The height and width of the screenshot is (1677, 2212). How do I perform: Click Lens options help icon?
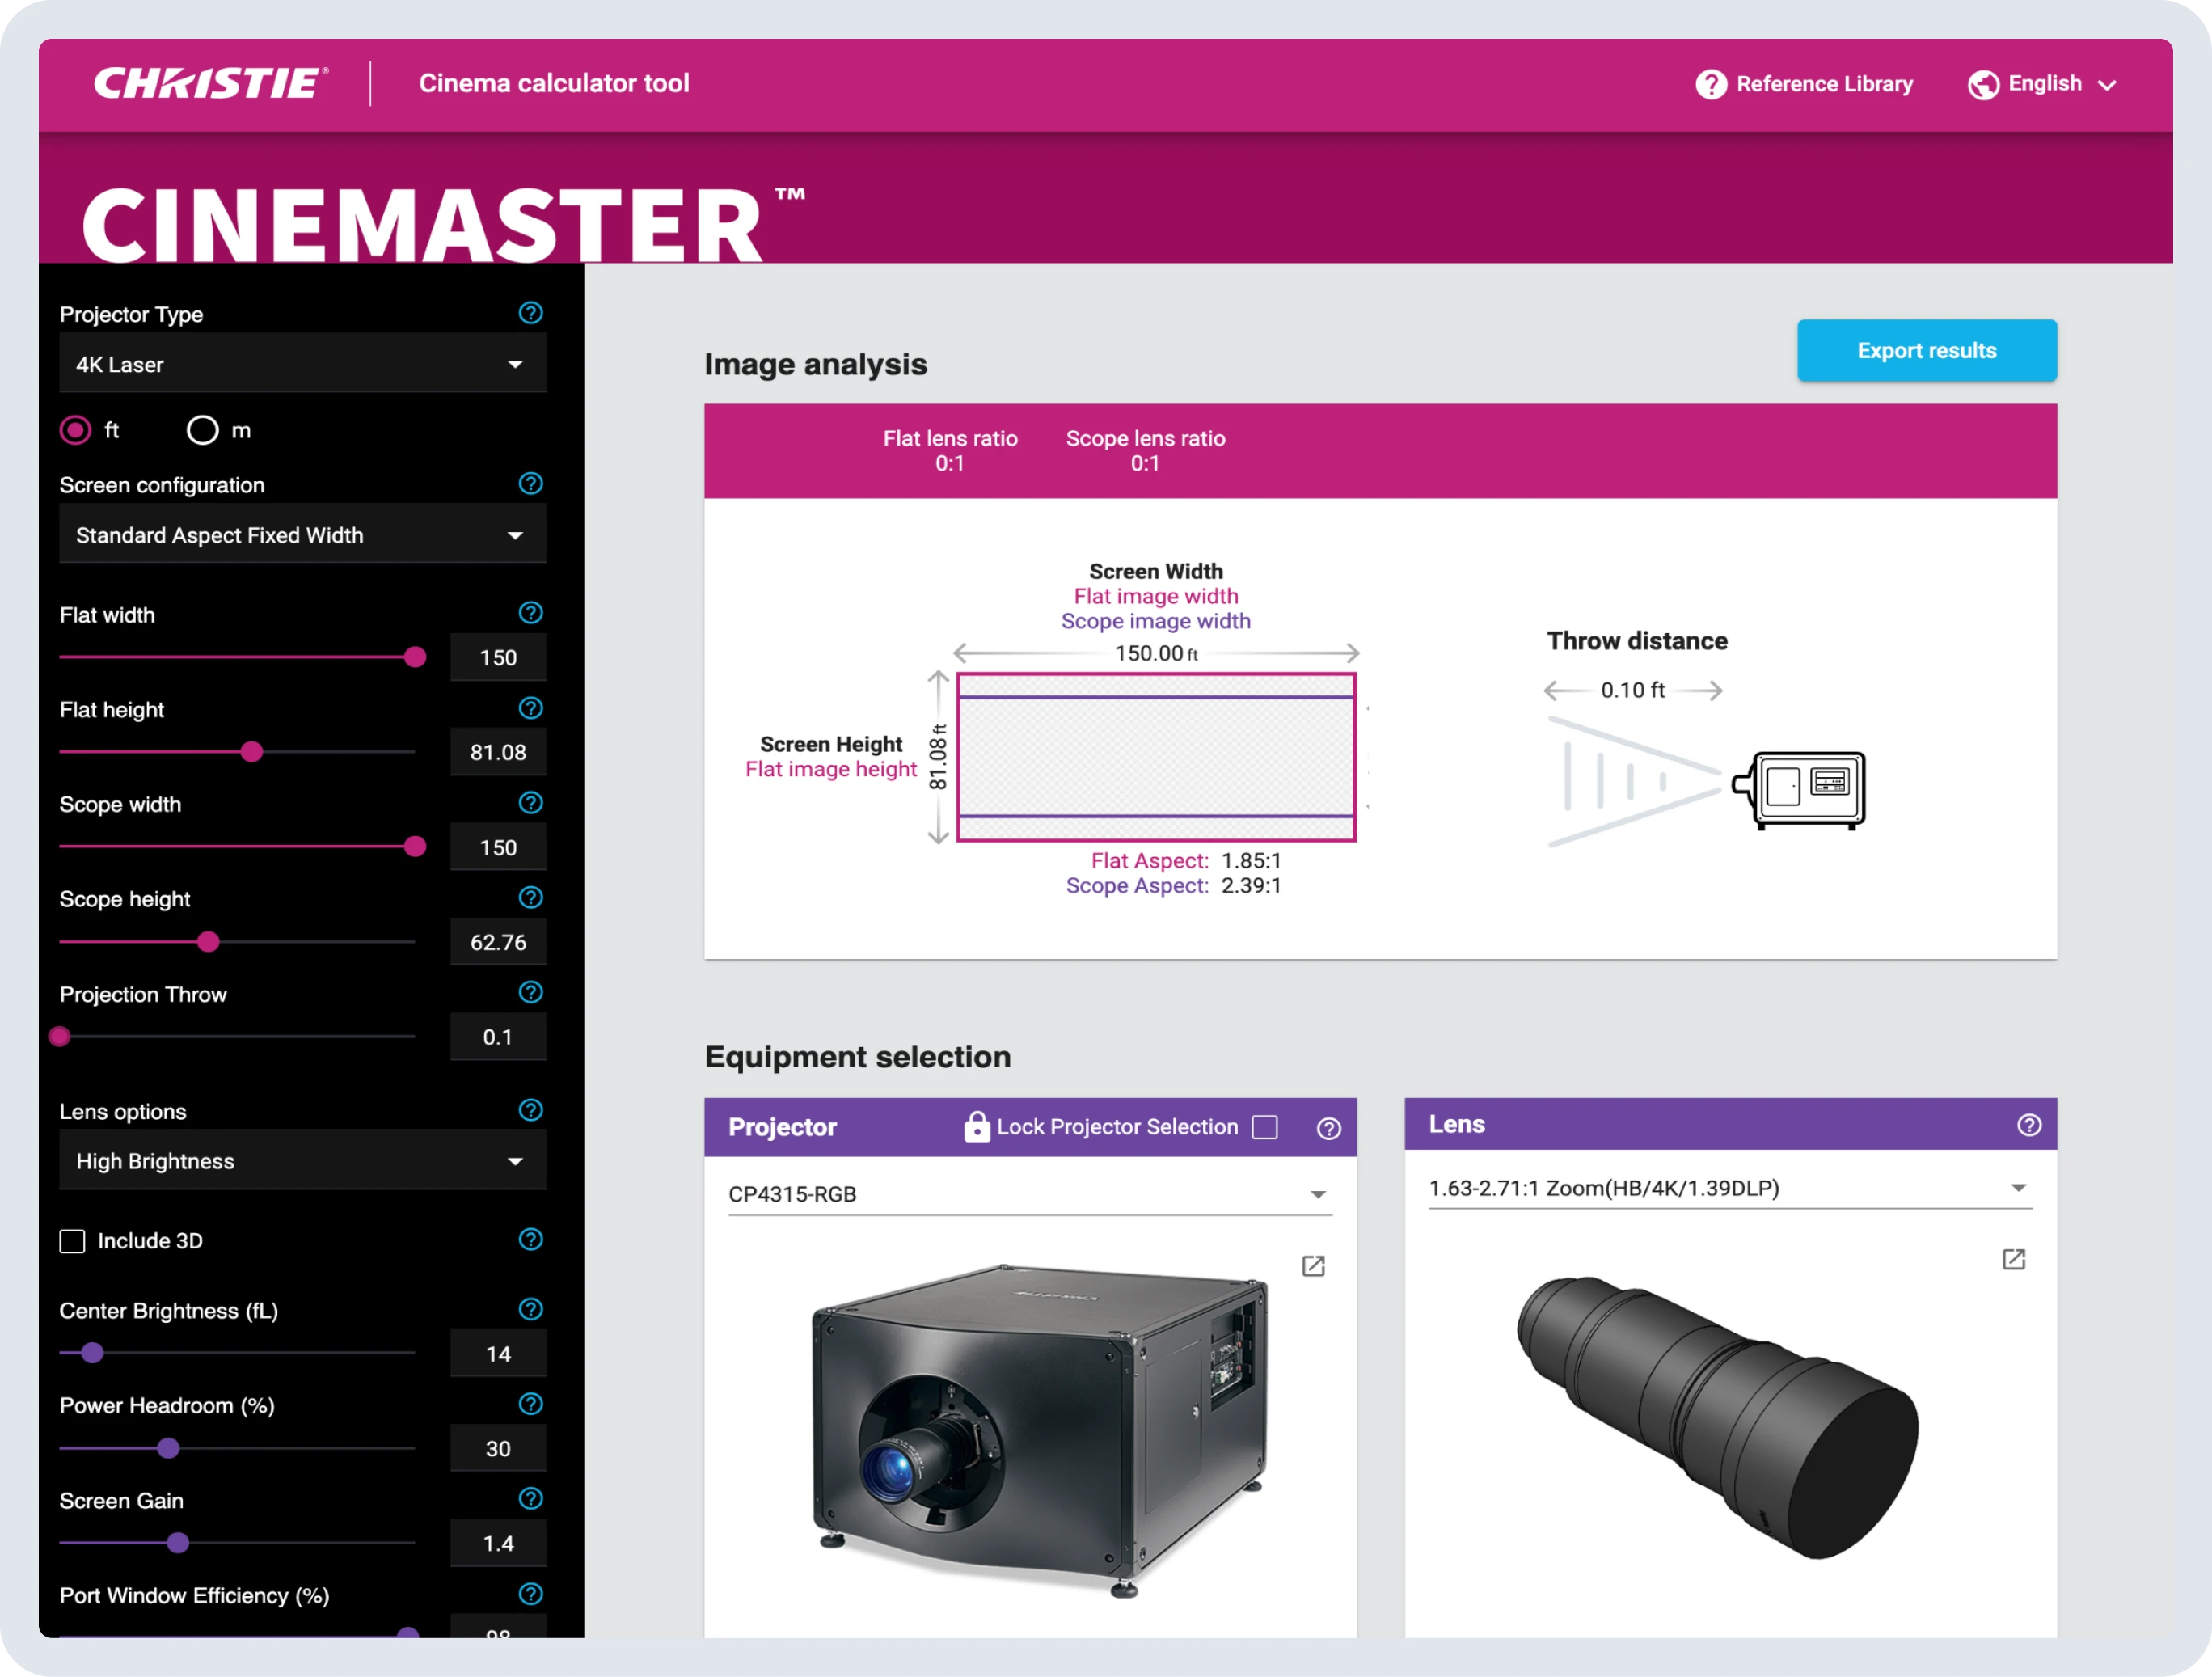[531, 1110]
